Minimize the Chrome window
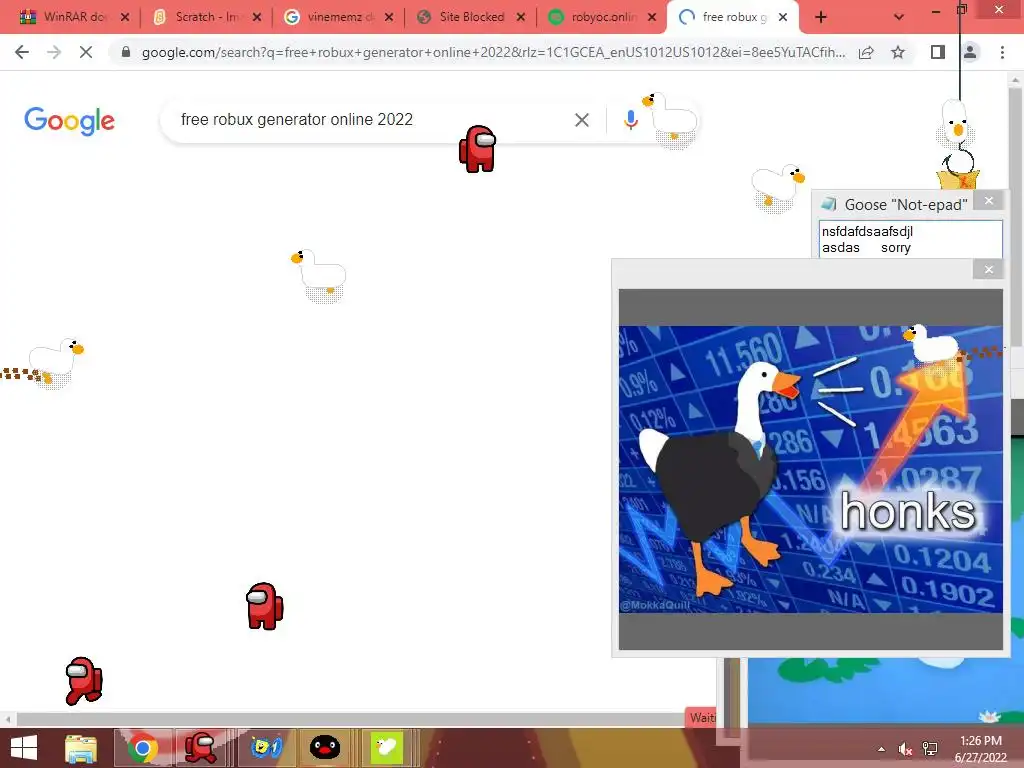The height and width of the screenshot is (768, 1024). pyautogui.click(x=935, y=11)
